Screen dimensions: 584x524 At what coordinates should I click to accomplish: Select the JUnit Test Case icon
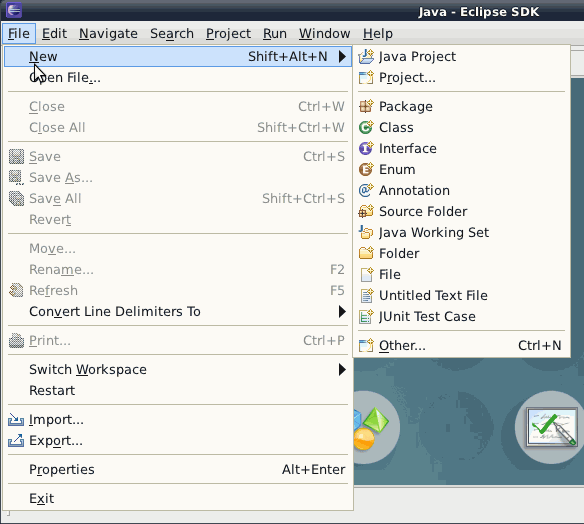tap(366, 317)
